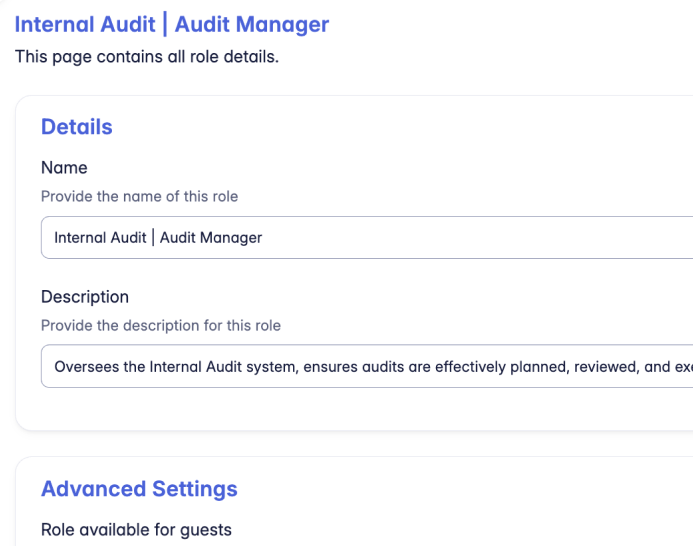This screenshot has width=693, height=546.
Task: Click blank area below Description in Details card
Action: click(x=350, y=410)
